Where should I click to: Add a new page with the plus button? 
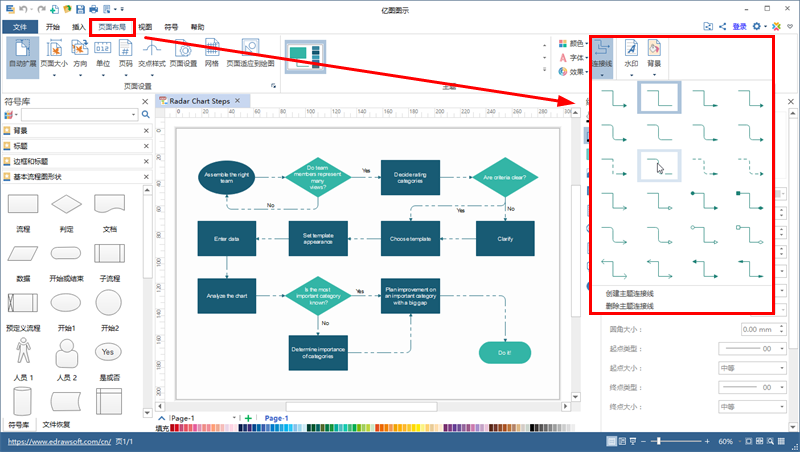point(248,418)
